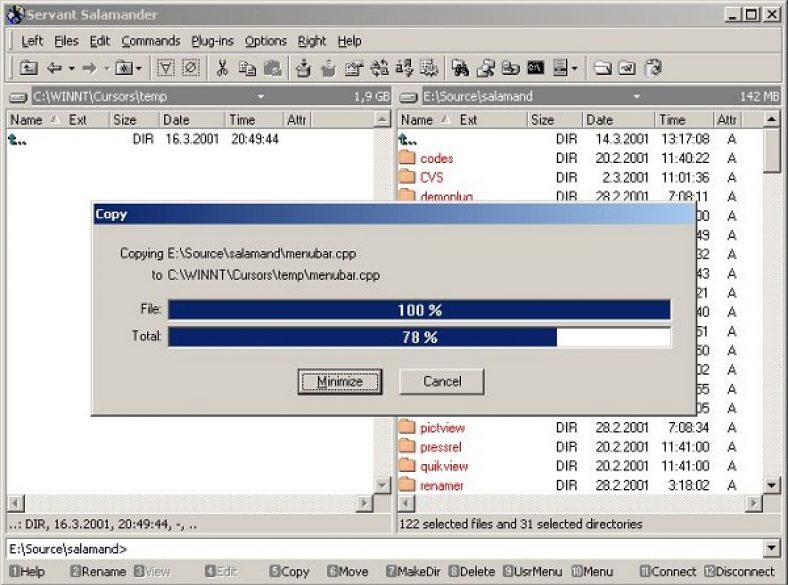This screenshot has height=585, width=788.
Task: Click the Back arrow toolbar icon
Action: pyautogui.click(x=54, y=68)
